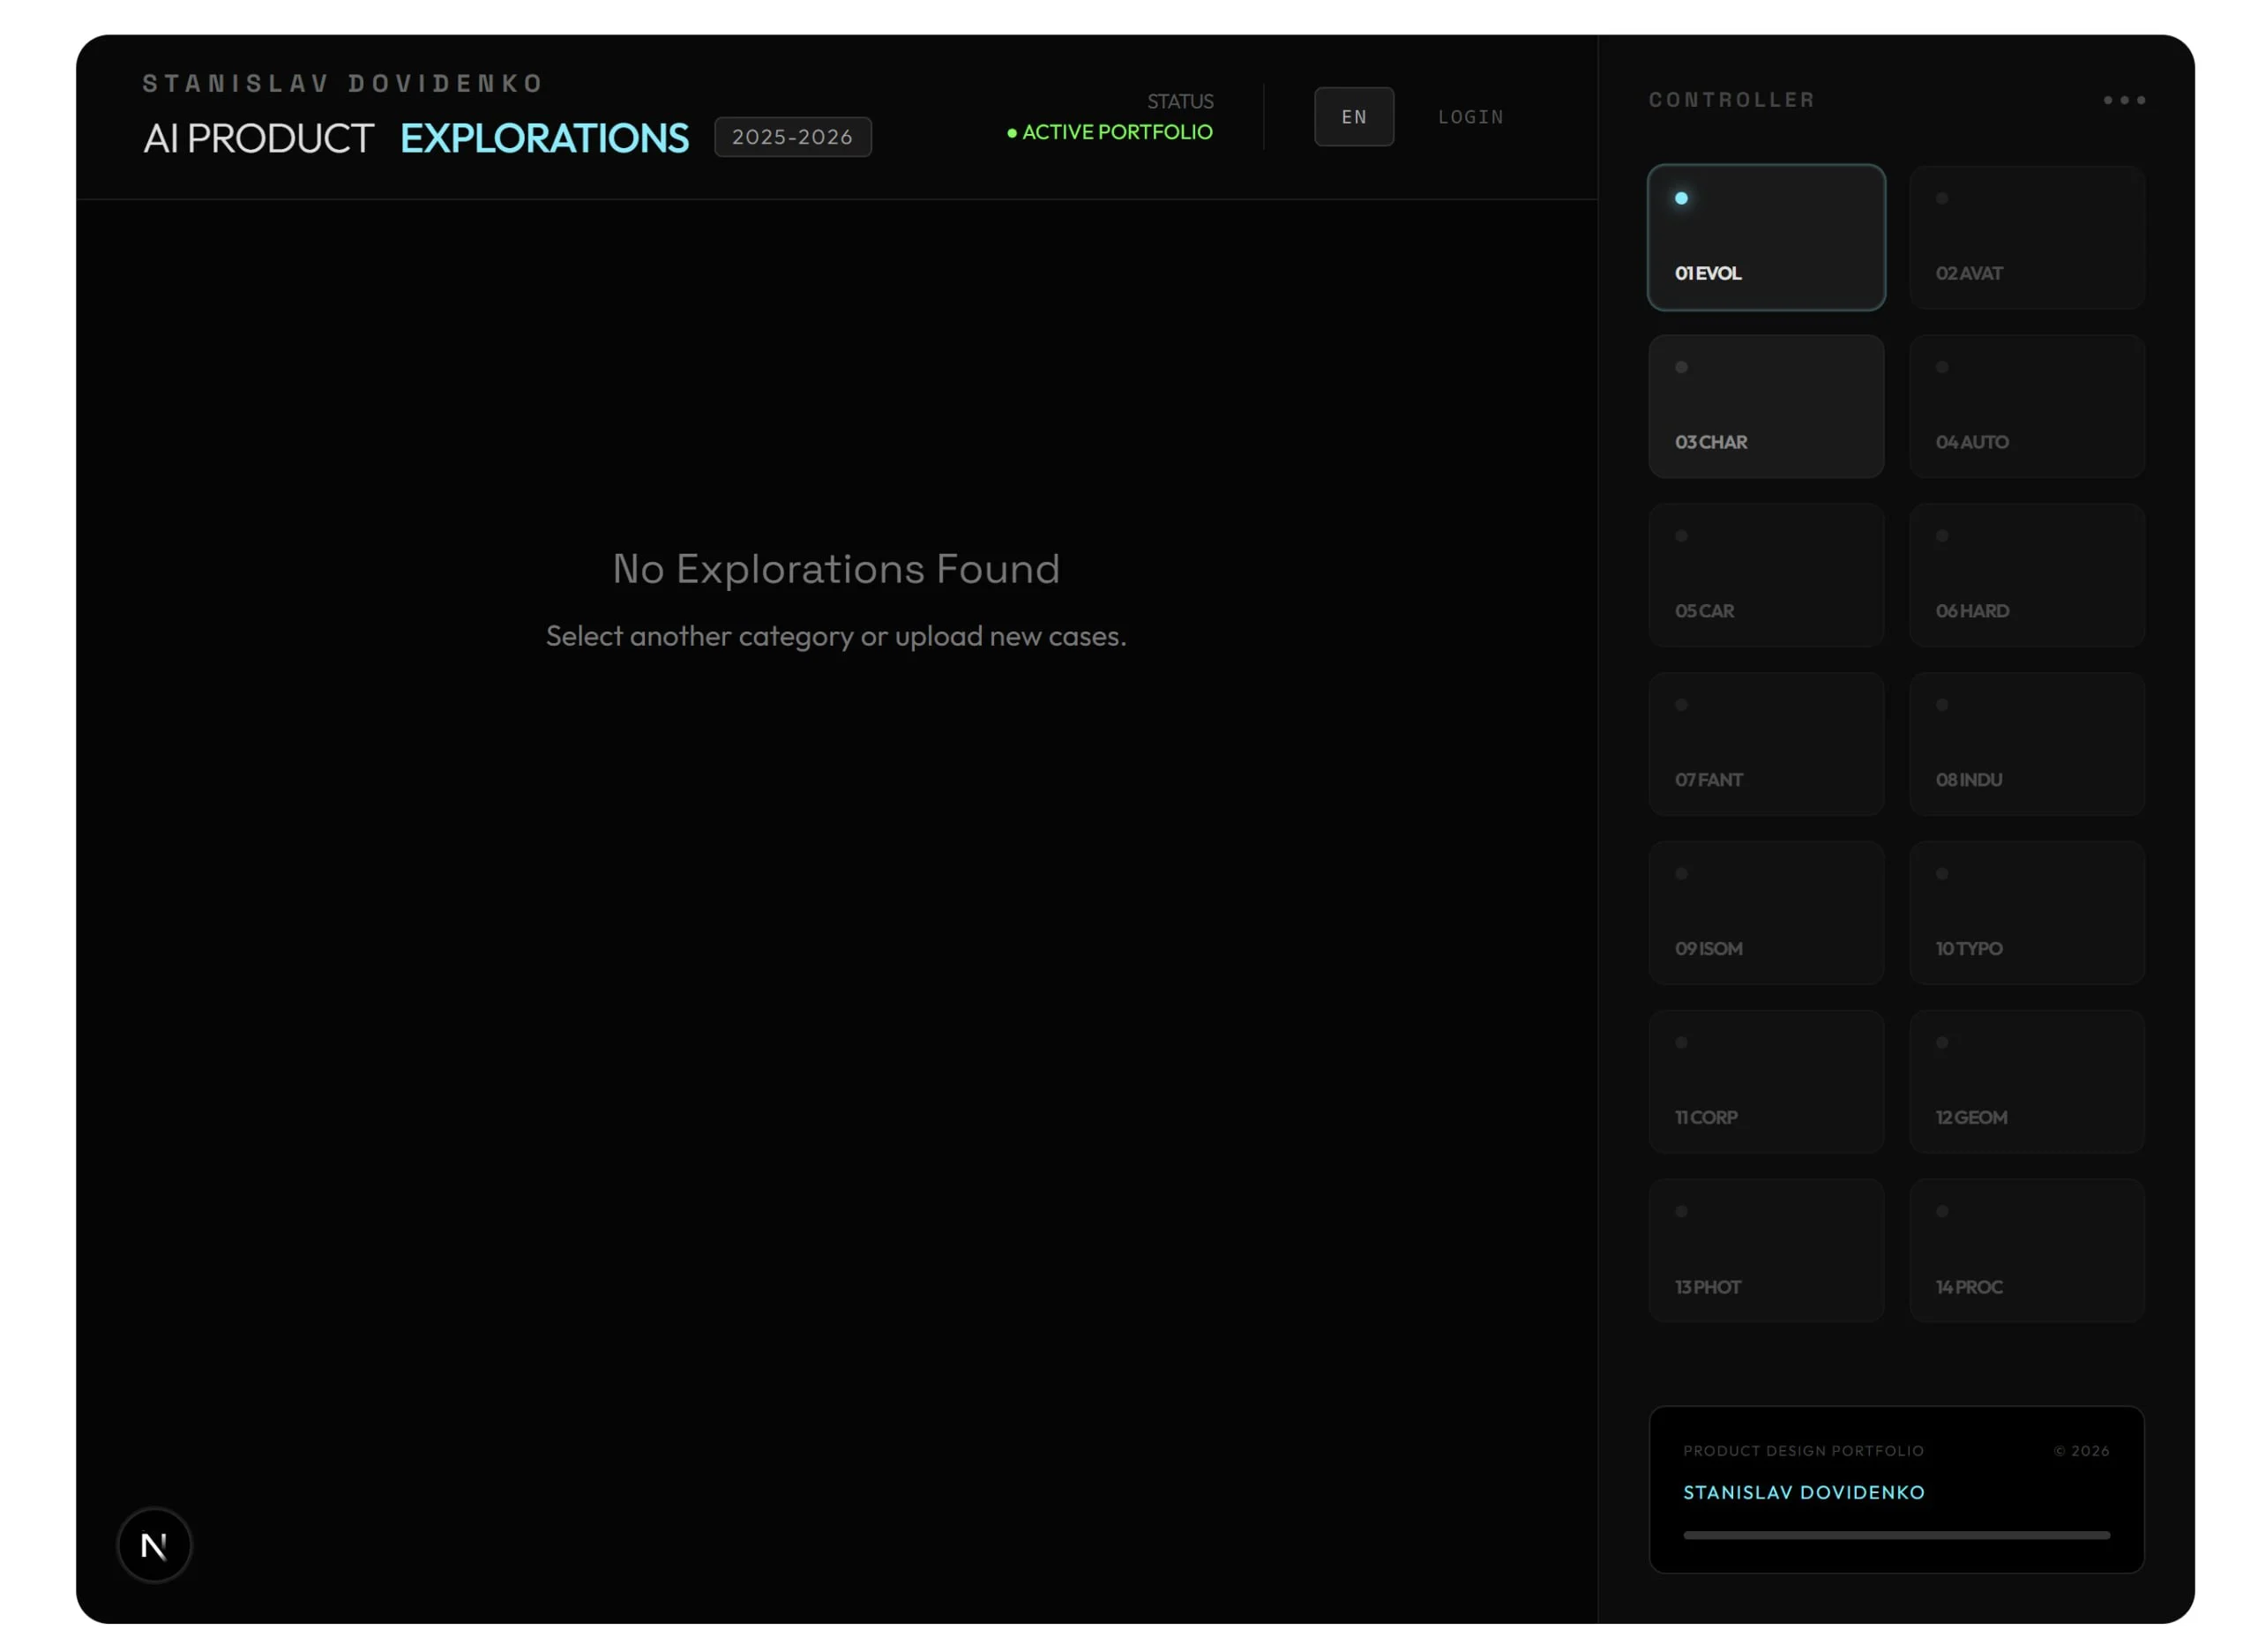Switch to 11 CORP category
2258x1652 pixels.
coord(1766,1082)
